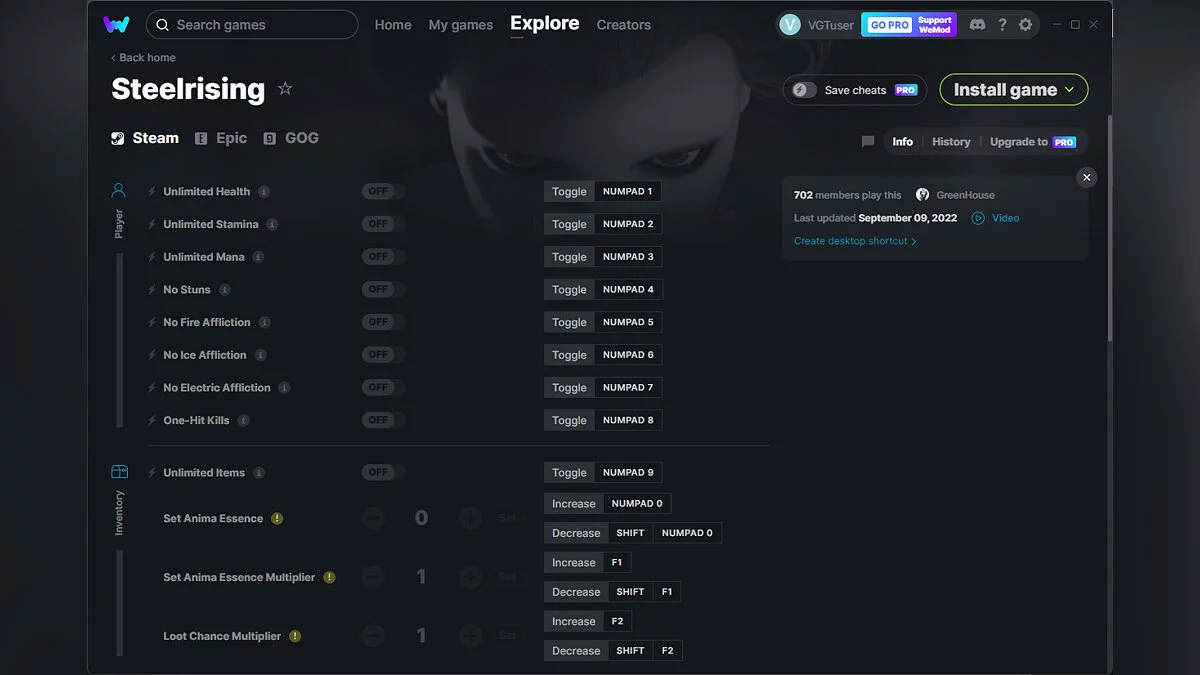
Task: Click the Create desktop shortcut link
Action: coord(851,240)
